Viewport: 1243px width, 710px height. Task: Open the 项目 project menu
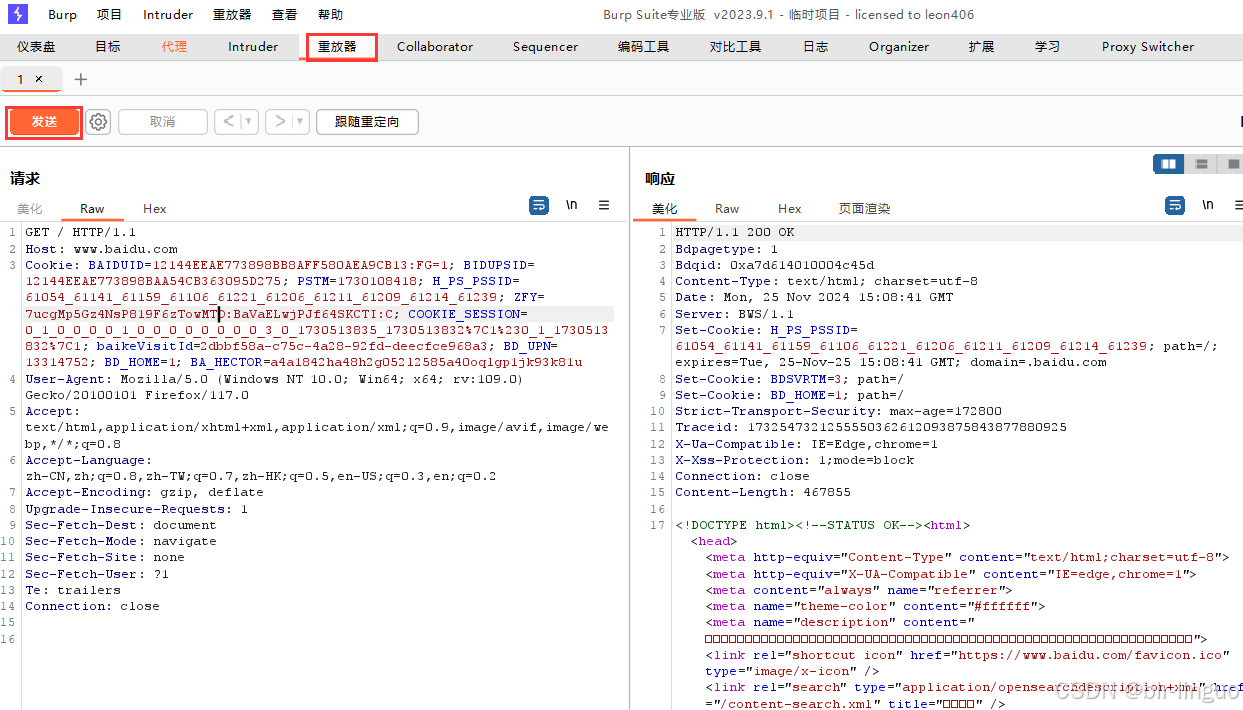click(109, 14)
